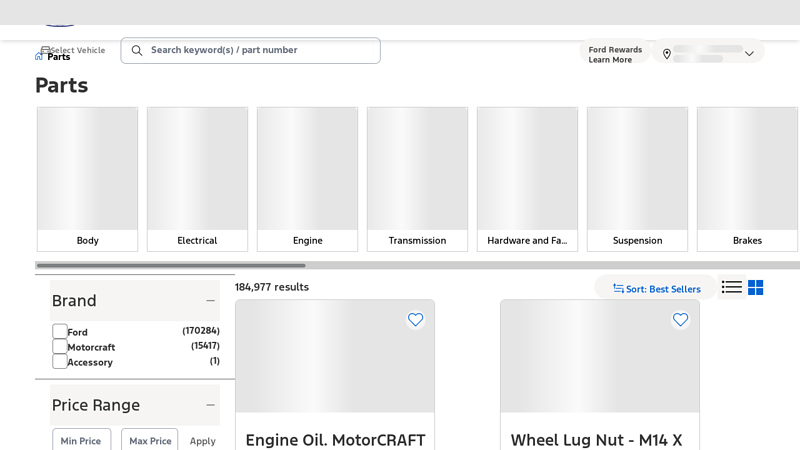This screenshot has height=450, width=800.
Task: Apply the price range filter
Action: tap(203, 441)
